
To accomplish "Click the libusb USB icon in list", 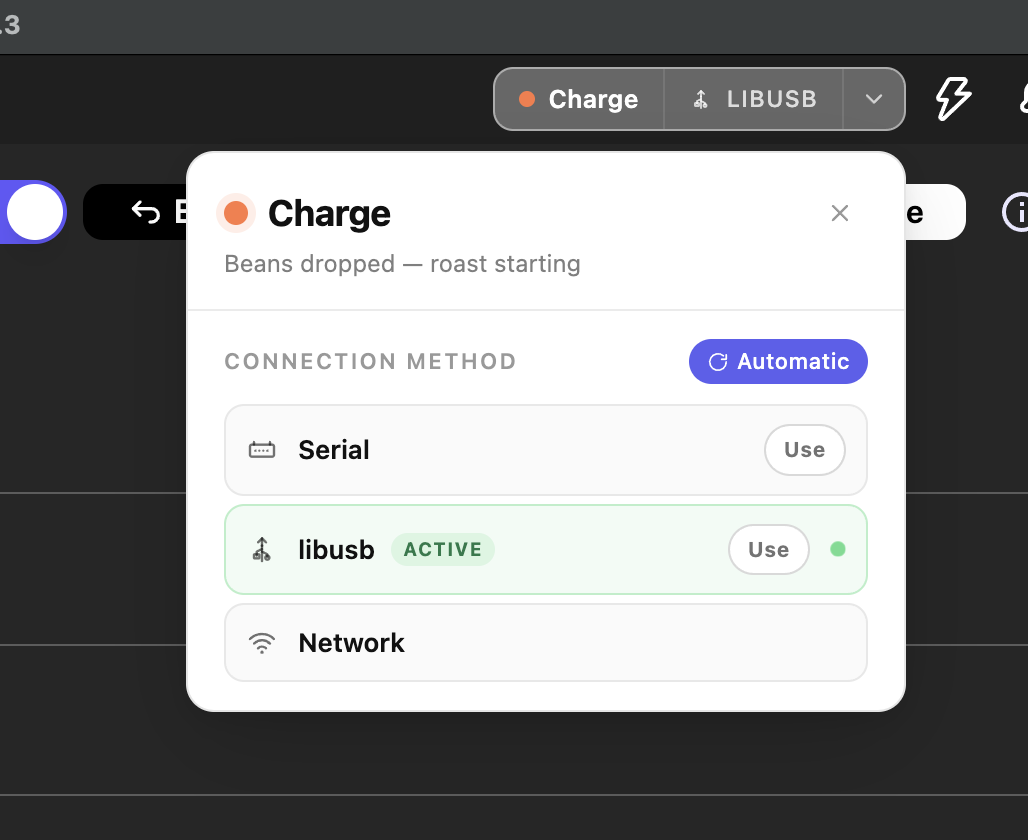I will [x=262, y=550].
